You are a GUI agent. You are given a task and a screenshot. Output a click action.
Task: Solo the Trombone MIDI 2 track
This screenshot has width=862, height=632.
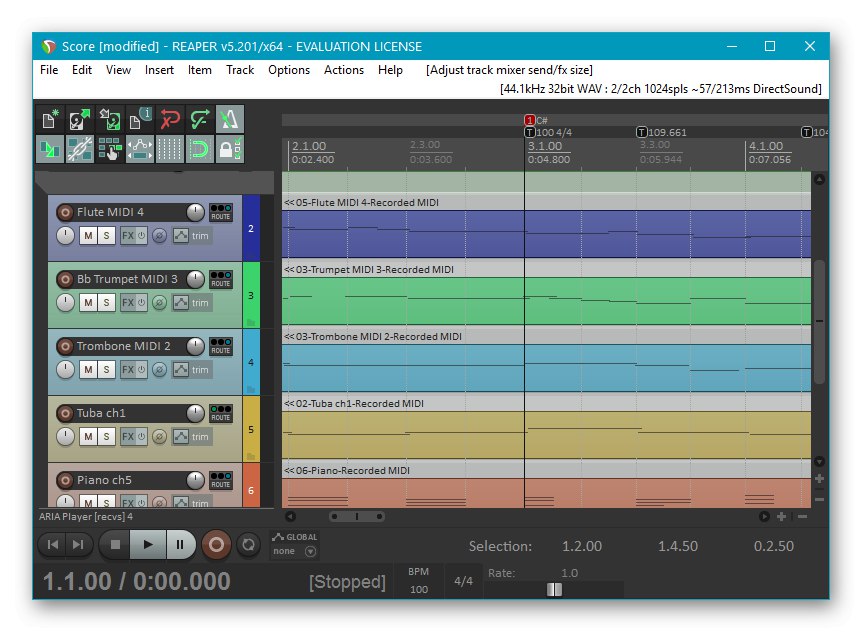click(106, 370)
